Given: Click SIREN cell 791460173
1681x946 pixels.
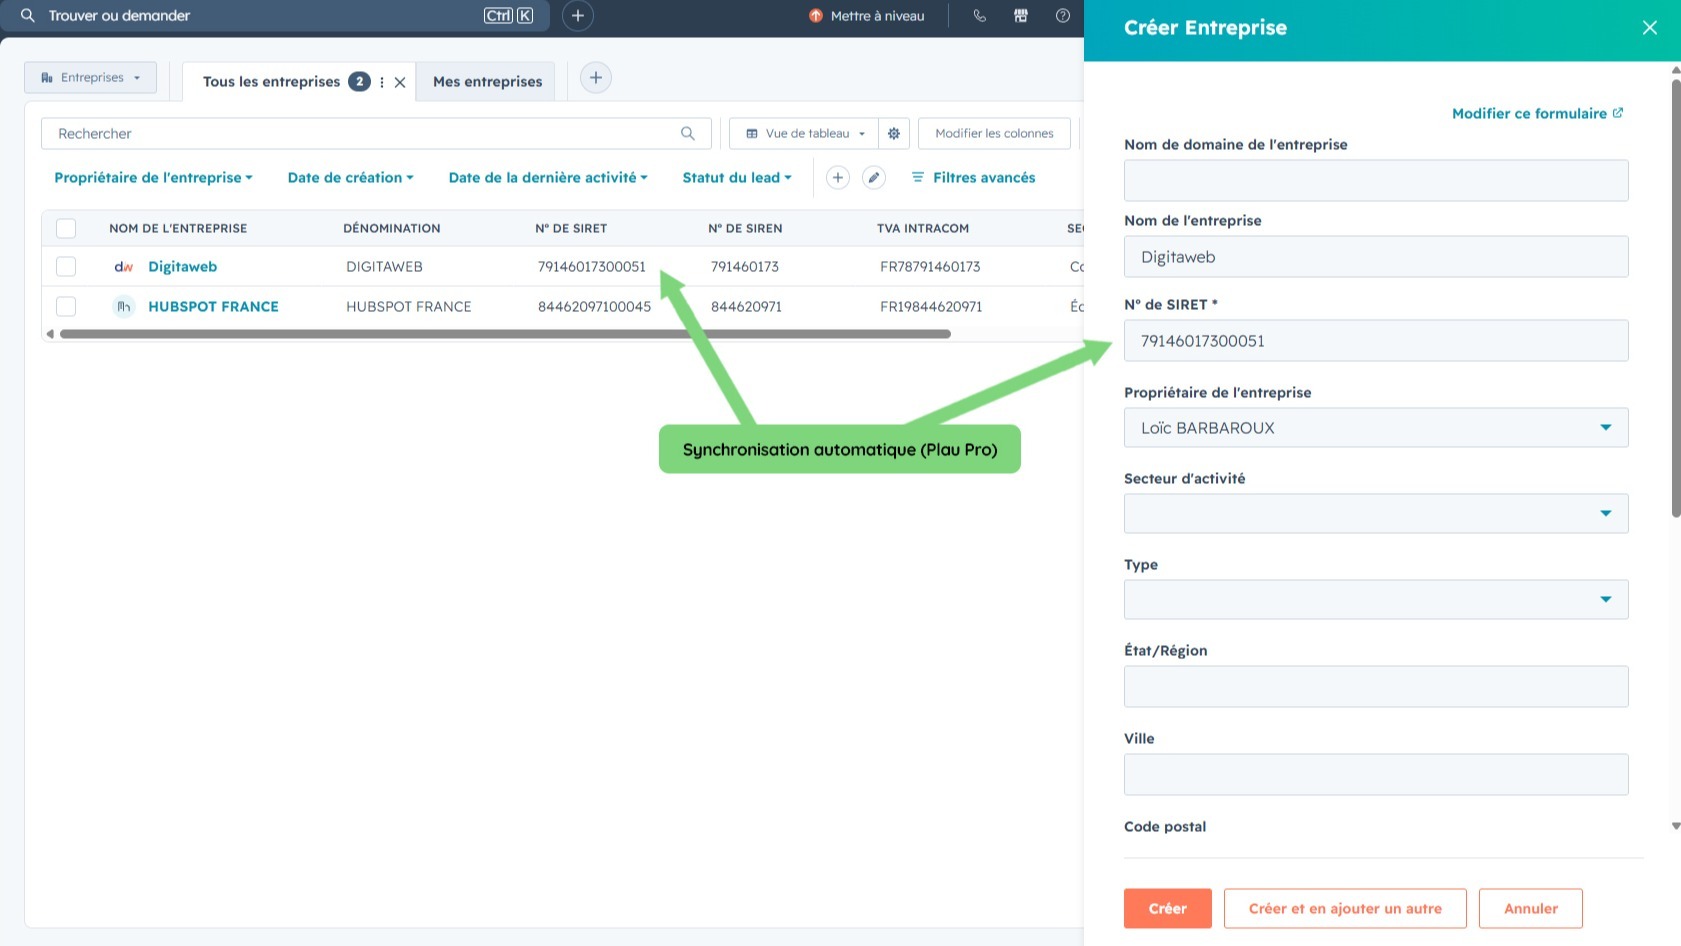Looking at the screenshot, I should click(x=745, y=267).
